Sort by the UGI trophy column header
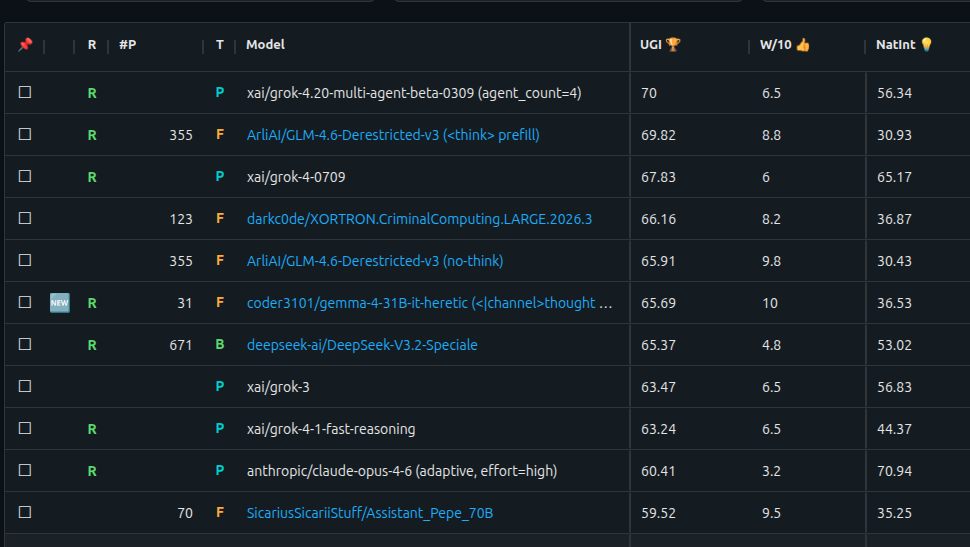Screen dimensions: 970x547 660,45
